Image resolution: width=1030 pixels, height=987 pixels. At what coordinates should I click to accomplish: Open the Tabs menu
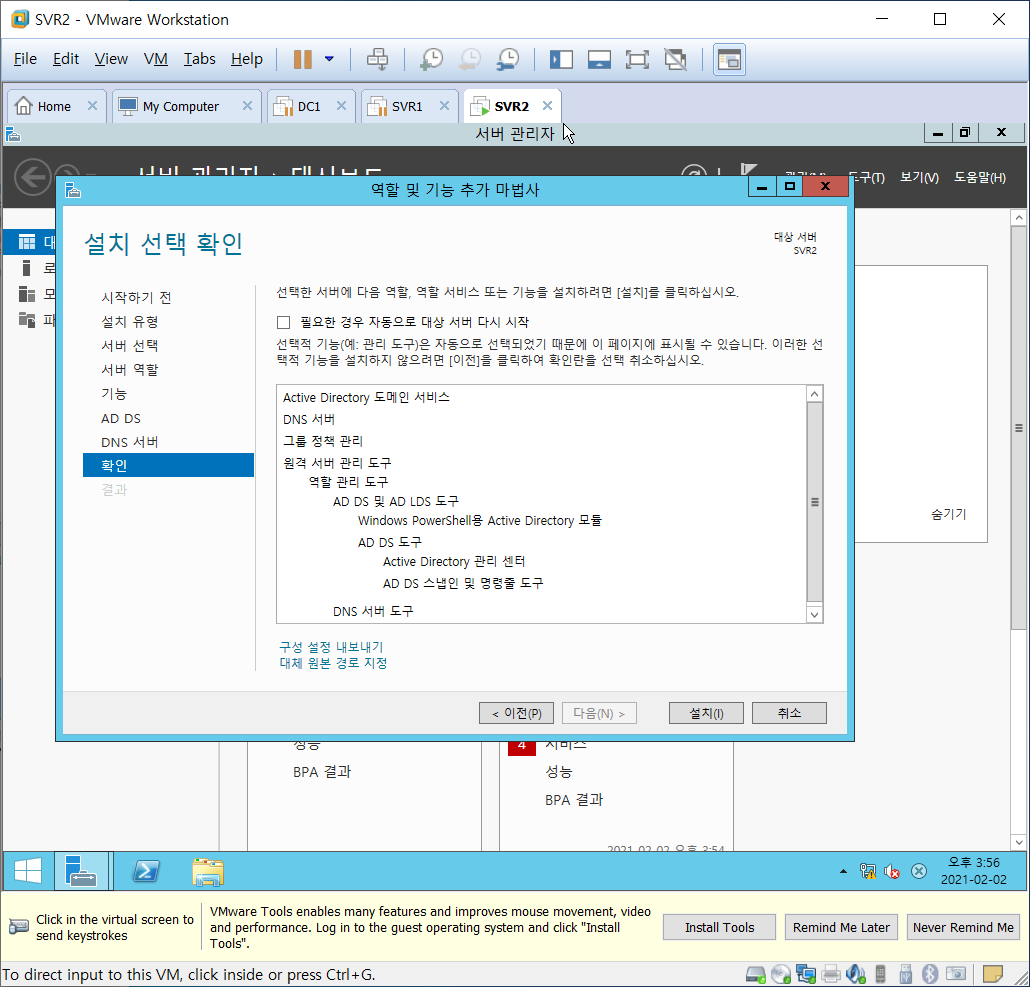tap(199, 59)
